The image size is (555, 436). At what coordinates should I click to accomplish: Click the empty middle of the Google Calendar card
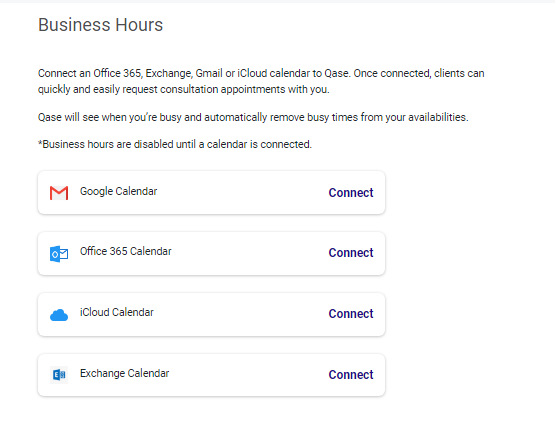click(x=242, y=193)
